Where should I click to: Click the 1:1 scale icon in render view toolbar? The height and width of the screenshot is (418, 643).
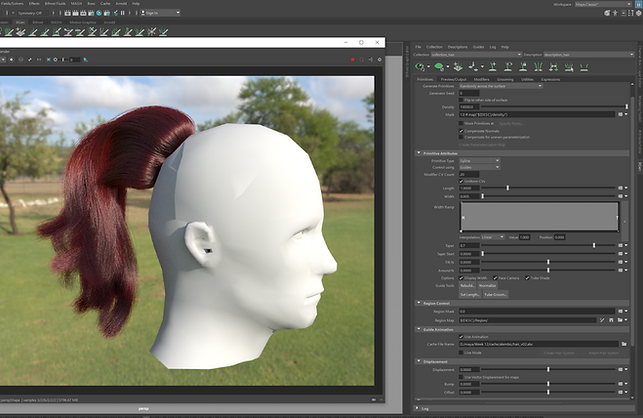point(39,59)
